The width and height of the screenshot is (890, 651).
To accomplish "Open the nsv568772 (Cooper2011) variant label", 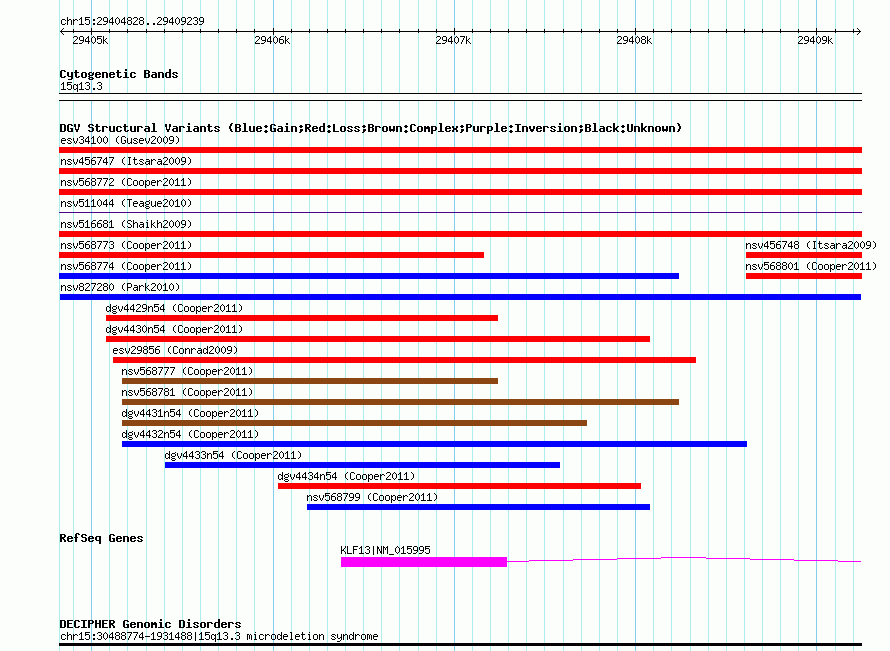I will point(126,182).
